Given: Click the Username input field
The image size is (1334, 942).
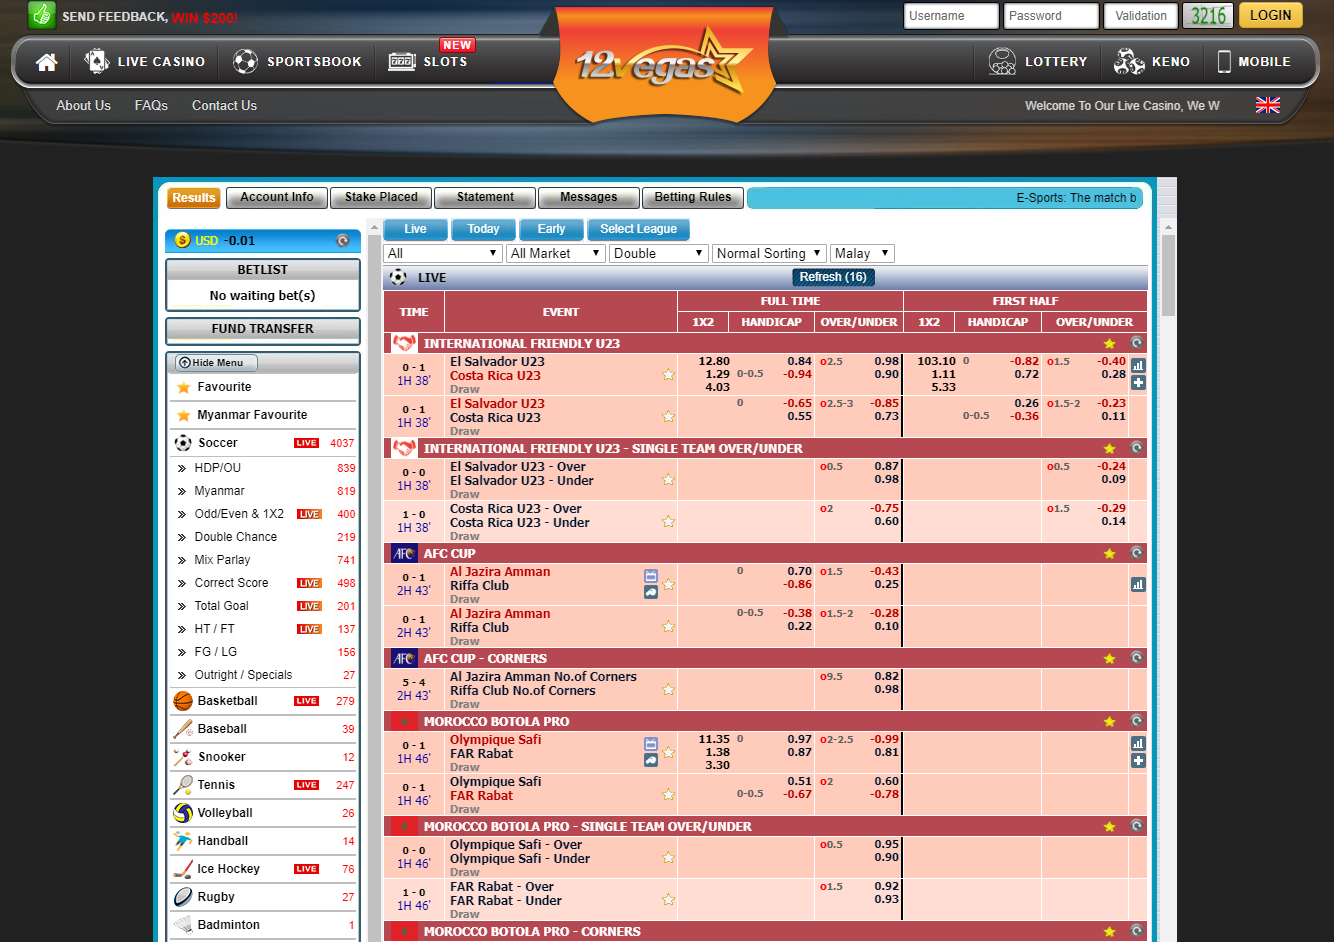Looking at the screenshot, I should [950, 16].
